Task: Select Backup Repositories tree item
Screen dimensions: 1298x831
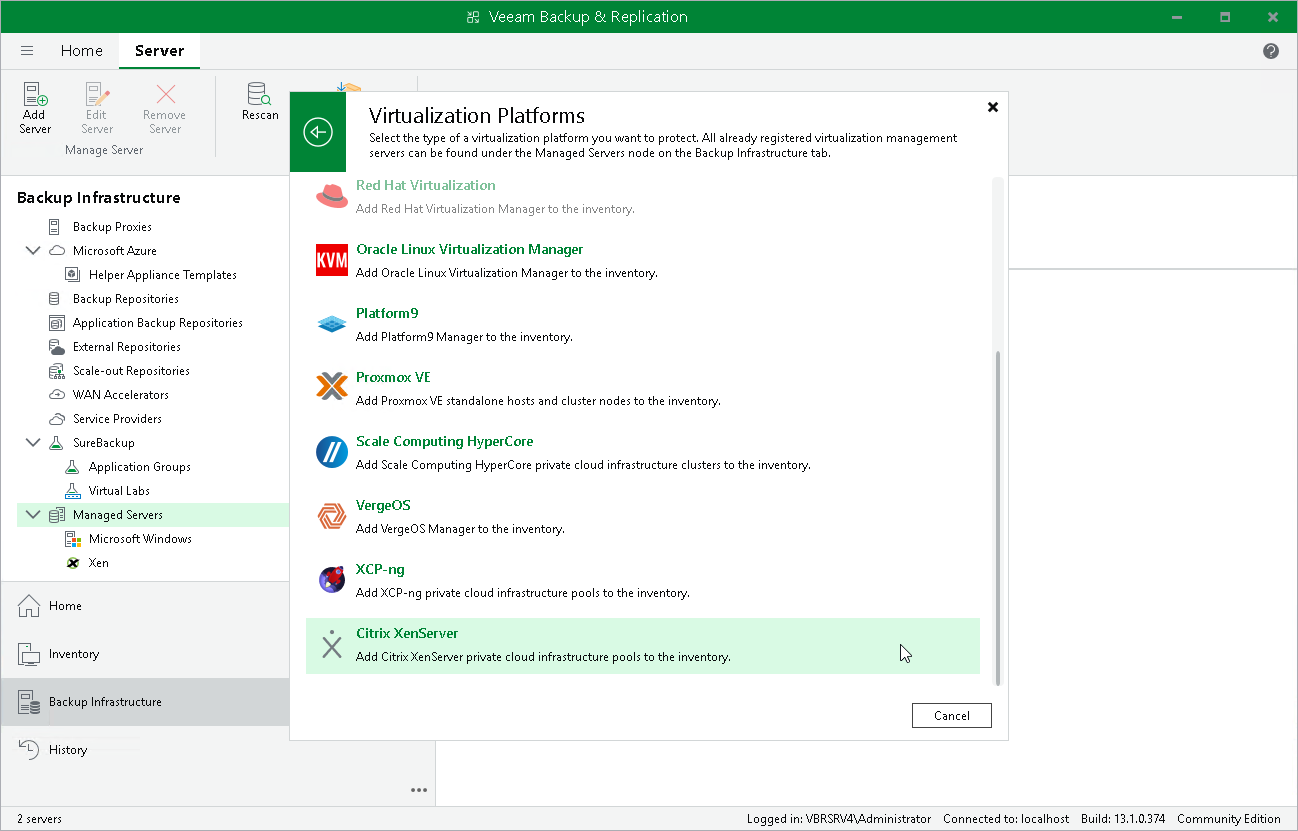Action: [x=126, y=299]
